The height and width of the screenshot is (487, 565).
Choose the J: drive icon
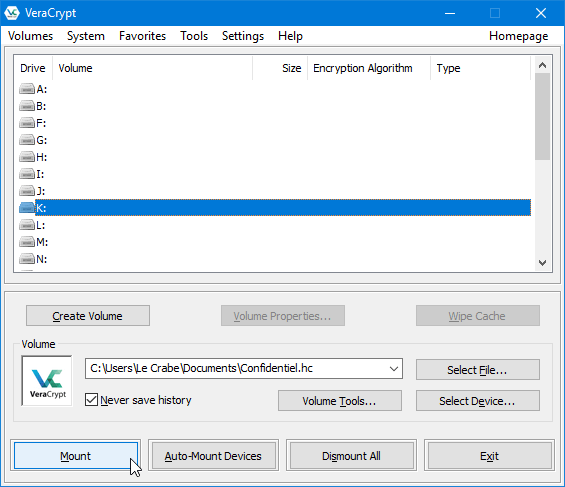27,191
